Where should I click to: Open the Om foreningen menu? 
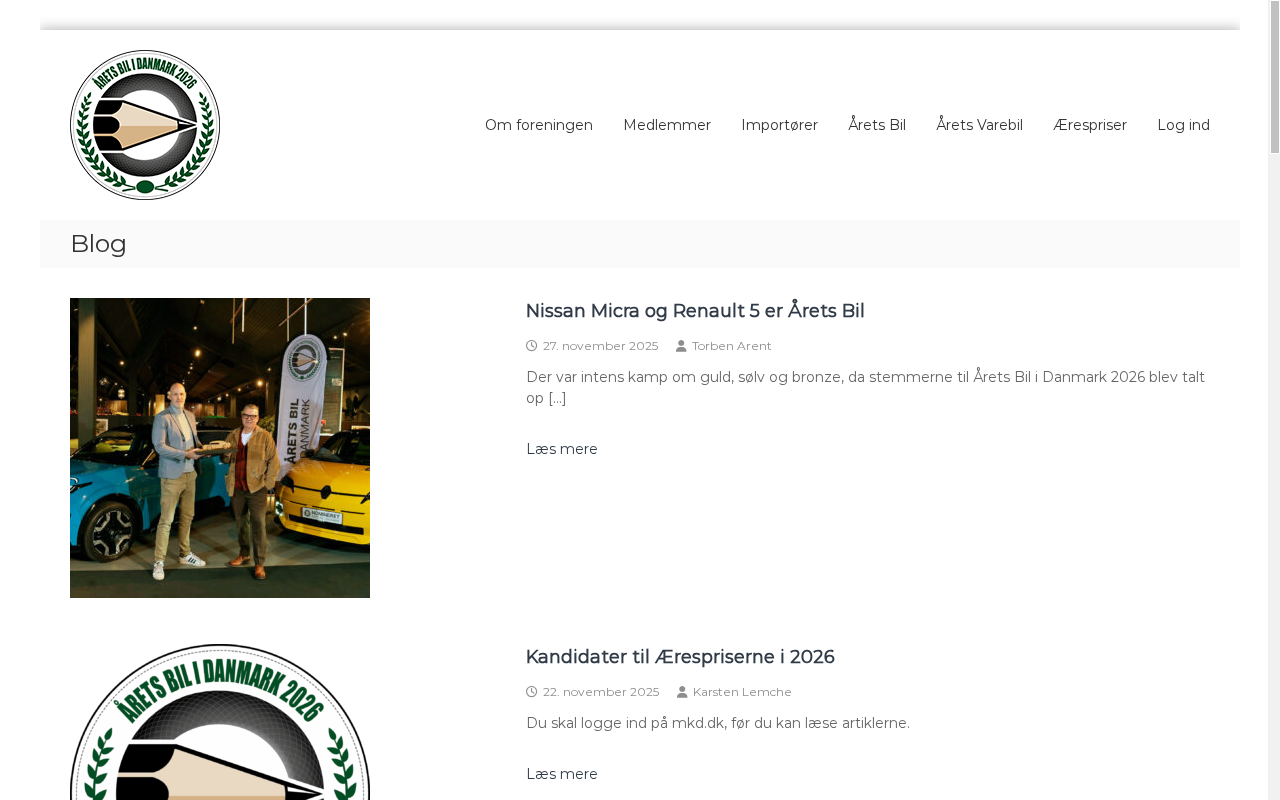click(x=539, y=125)
